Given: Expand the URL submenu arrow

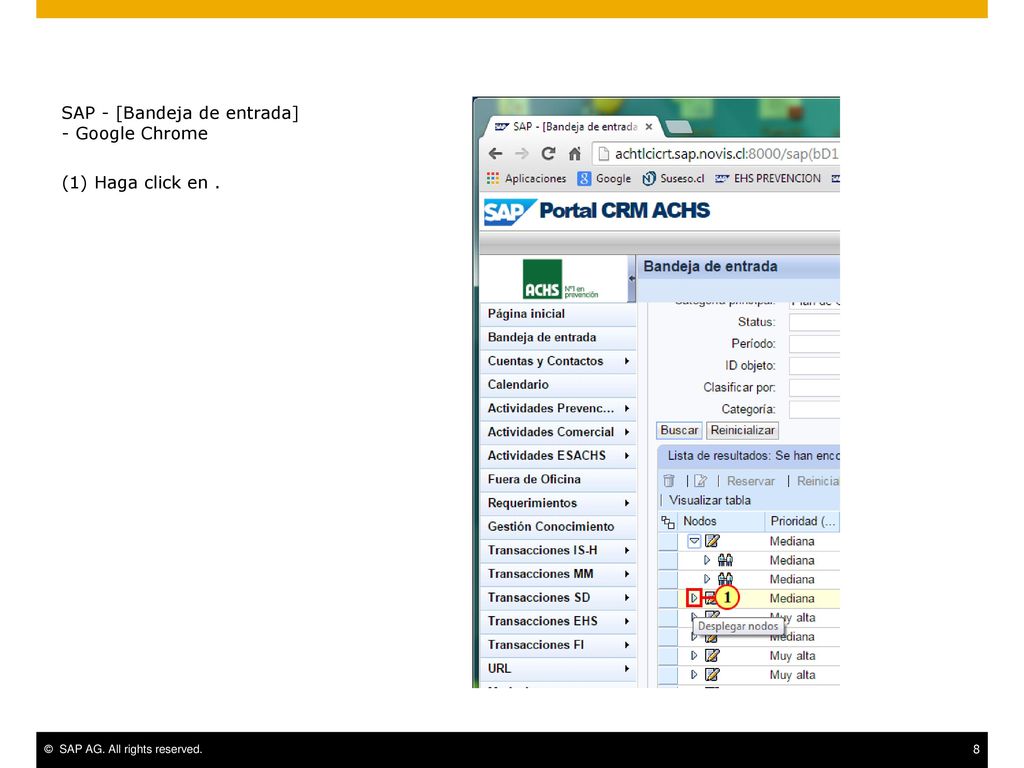Looking at the screenshot, I should tap(626, 669).
